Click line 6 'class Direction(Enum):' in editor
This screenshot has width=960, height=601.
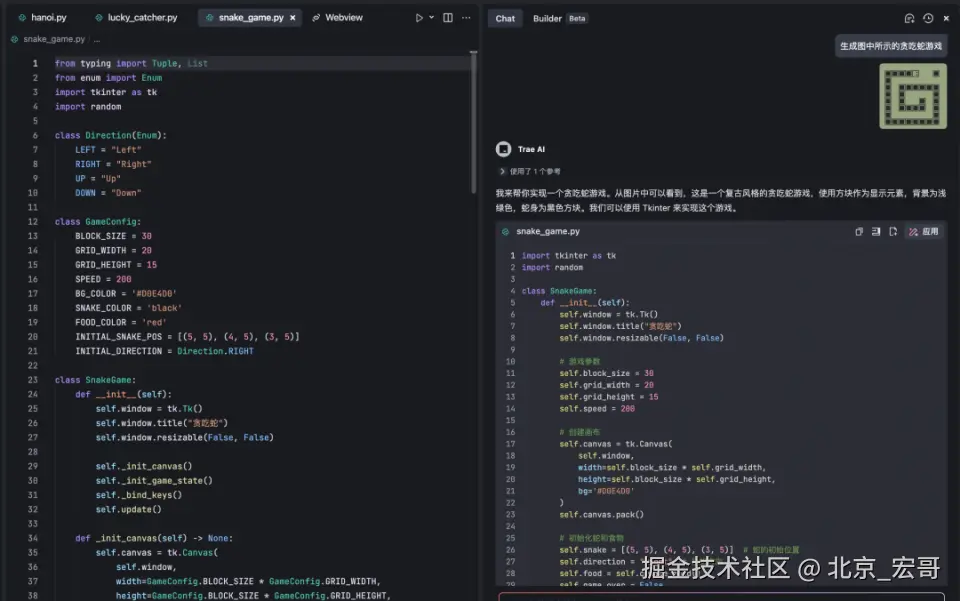tap(111, 135)
